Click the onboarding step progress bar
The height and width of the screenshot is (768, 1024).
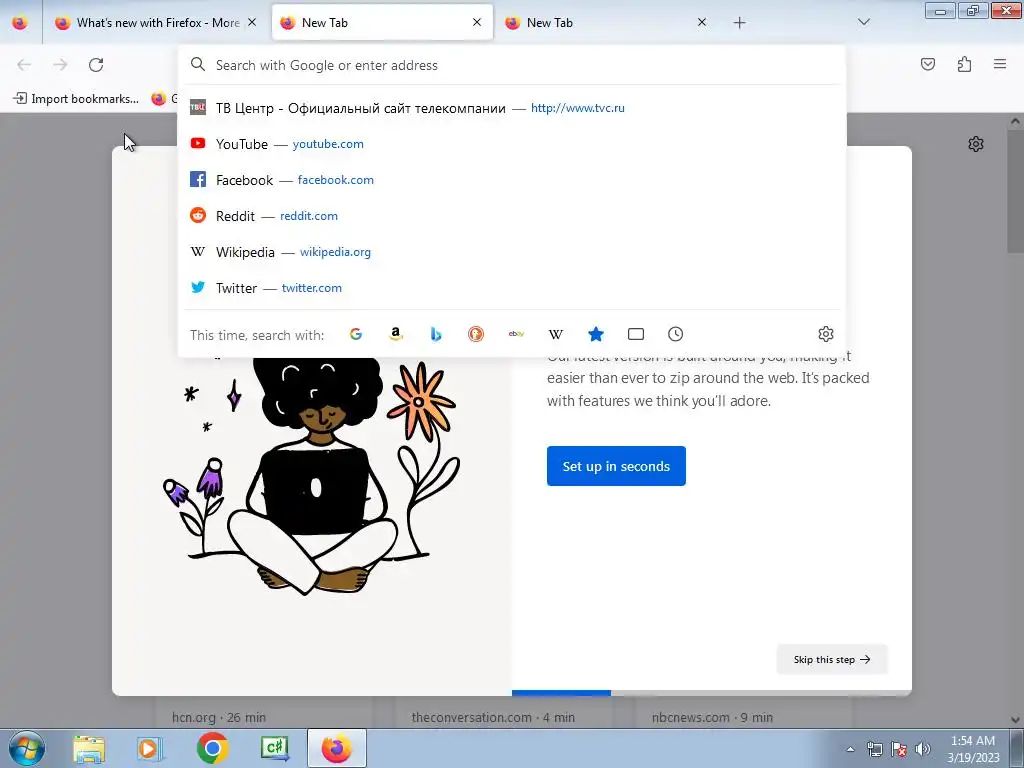(712, 692)
